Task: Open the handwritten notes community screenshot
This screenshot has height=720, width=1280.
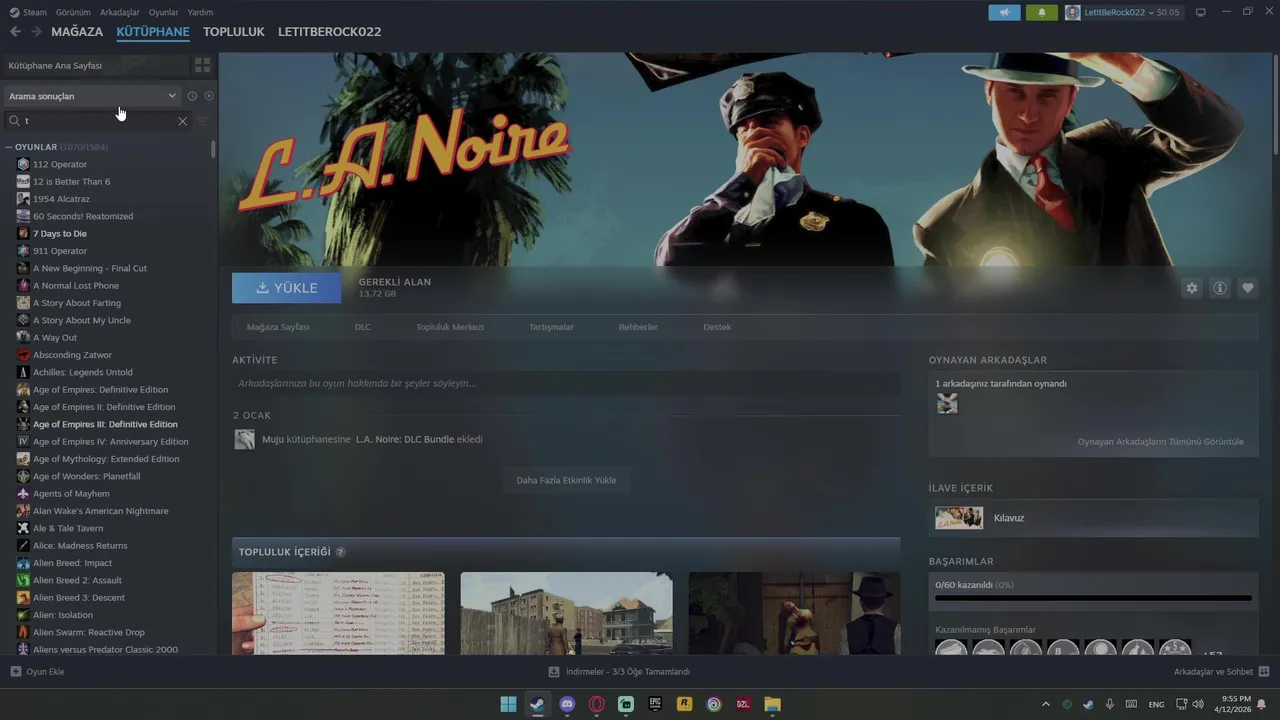Action: pyautogui.click(x=338, y=613)
